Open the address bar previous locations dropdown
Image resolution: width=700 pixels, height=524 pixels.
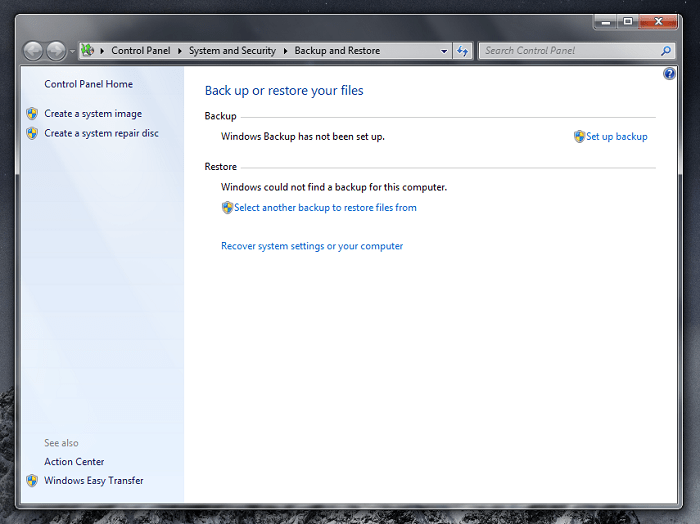(445, 50)
